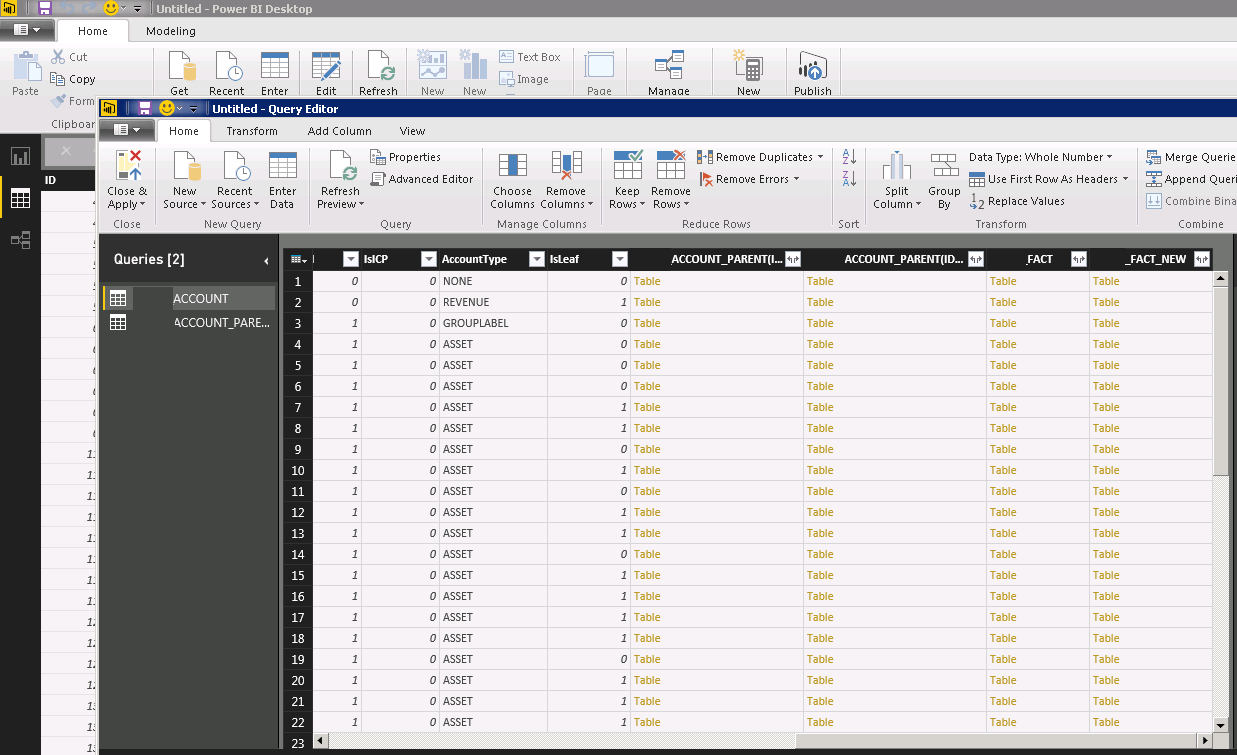Open Modeling tab in Power BI Desktop
1237x755 pixels.
pyautogui.click(x=171, y=31)
